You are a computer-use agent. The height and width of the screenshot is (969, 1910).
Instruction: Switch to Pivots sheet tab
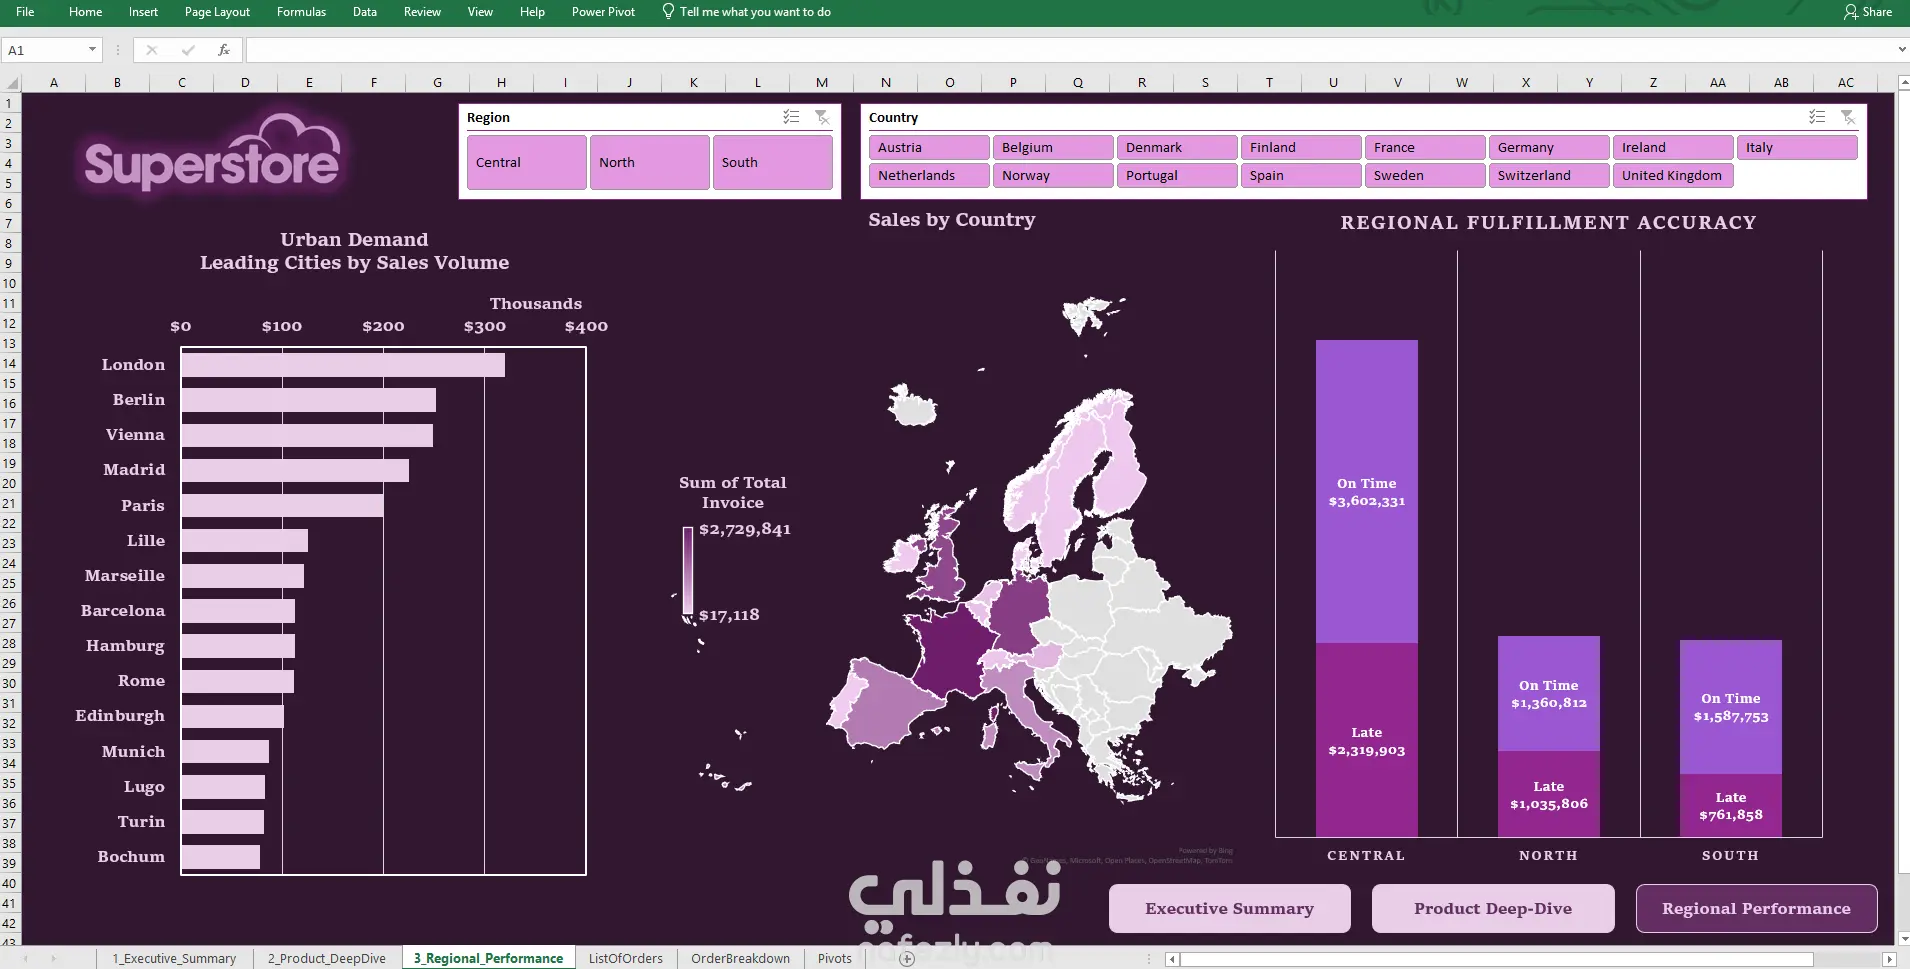click(x=834, y=958)
